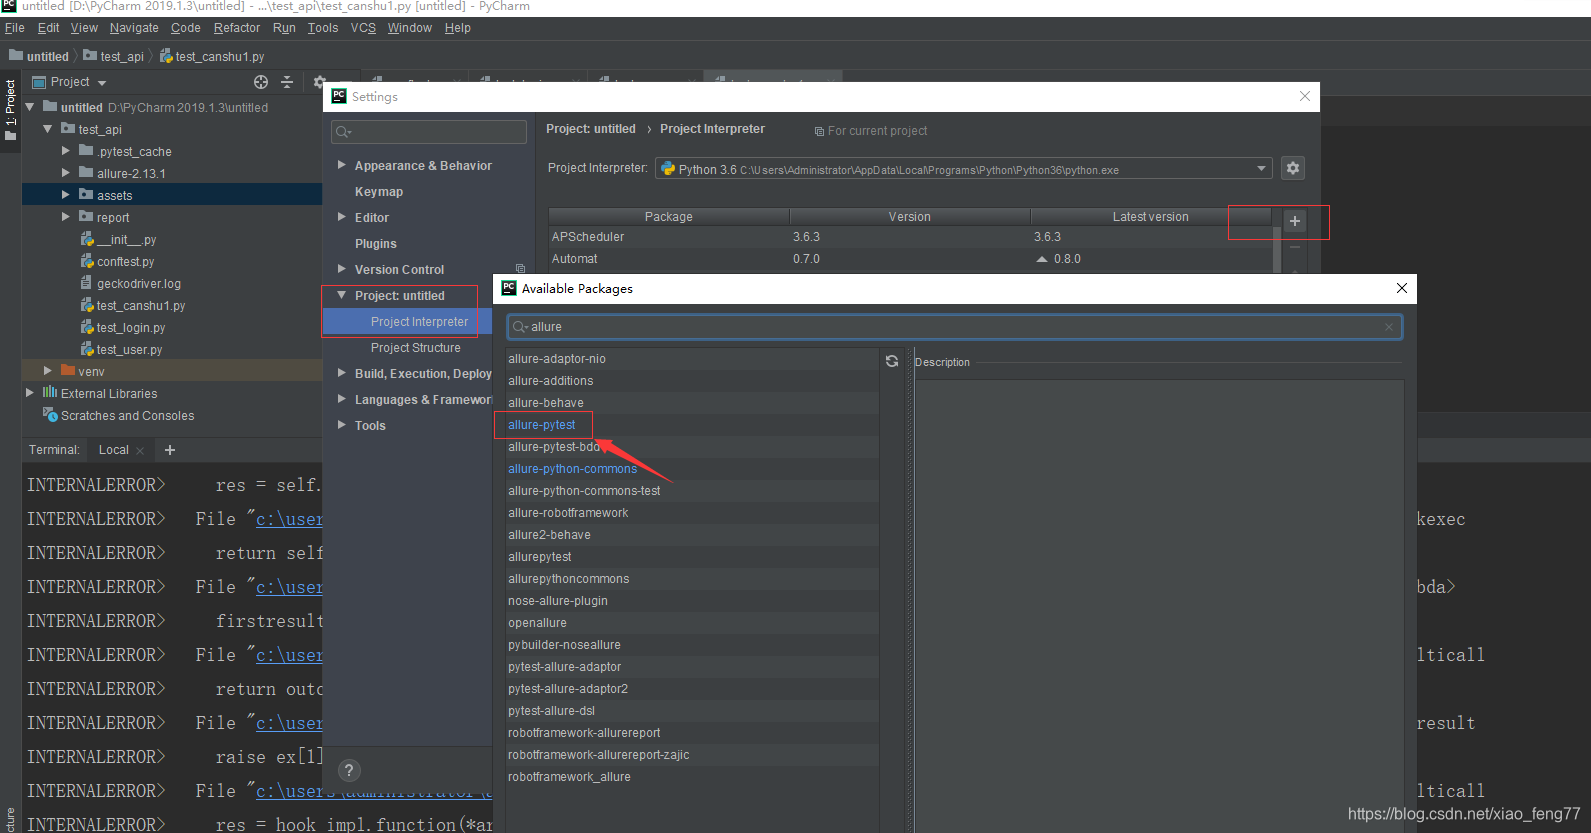This screenshot has height=833, width=1591.
Task: Select Project Interpreter settings page
Action: 419,322
